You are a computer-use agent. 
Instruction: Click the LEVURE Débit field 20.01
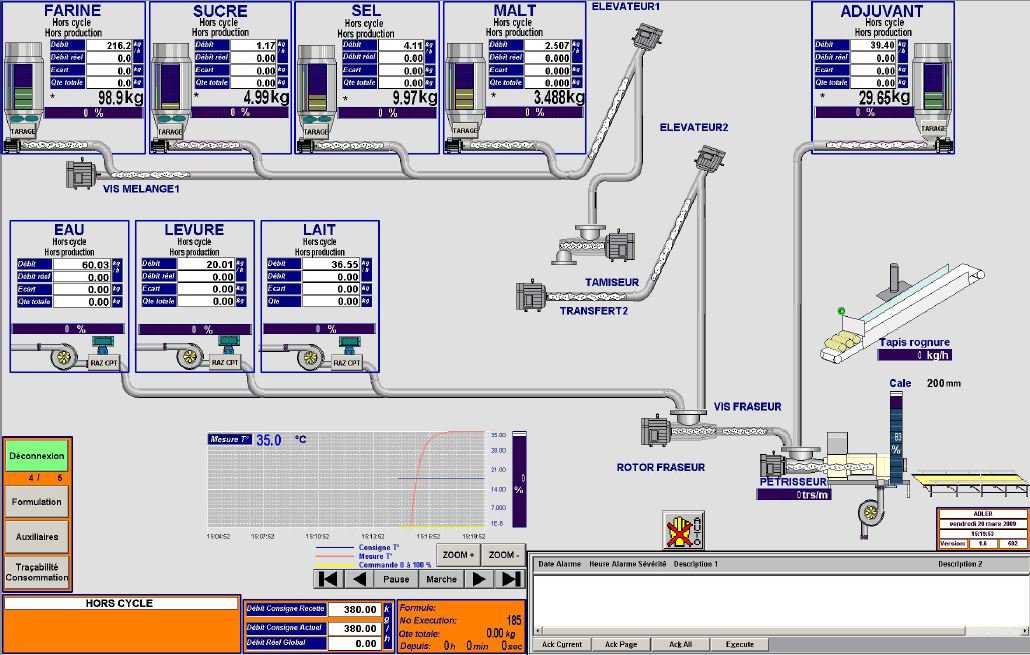[x=206, y=264]
